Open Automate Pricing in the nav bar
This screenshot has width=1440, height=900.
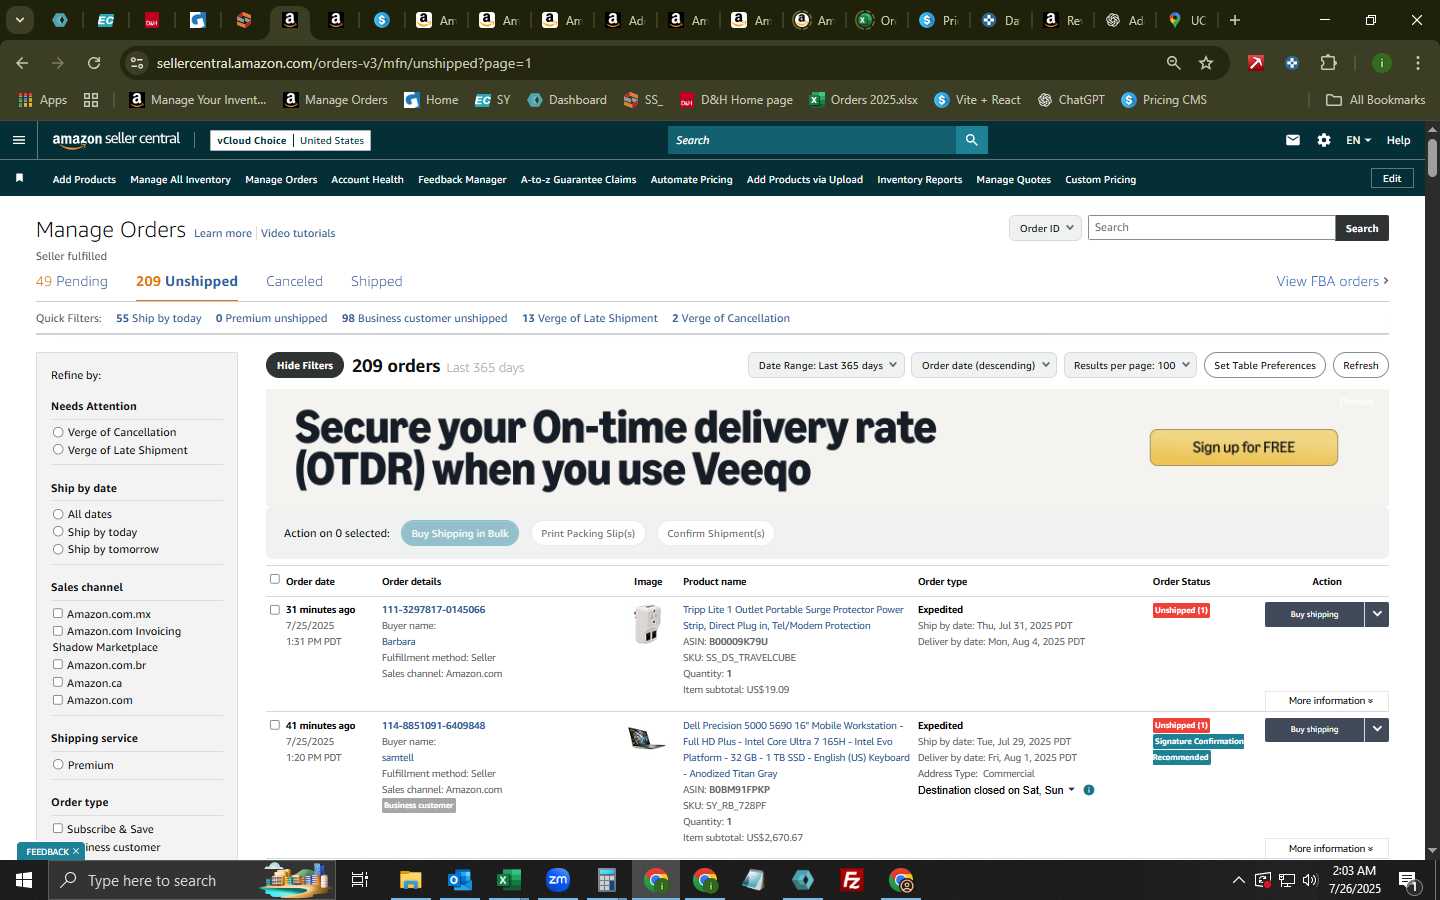pyautogui.click(x=691, y=179)
